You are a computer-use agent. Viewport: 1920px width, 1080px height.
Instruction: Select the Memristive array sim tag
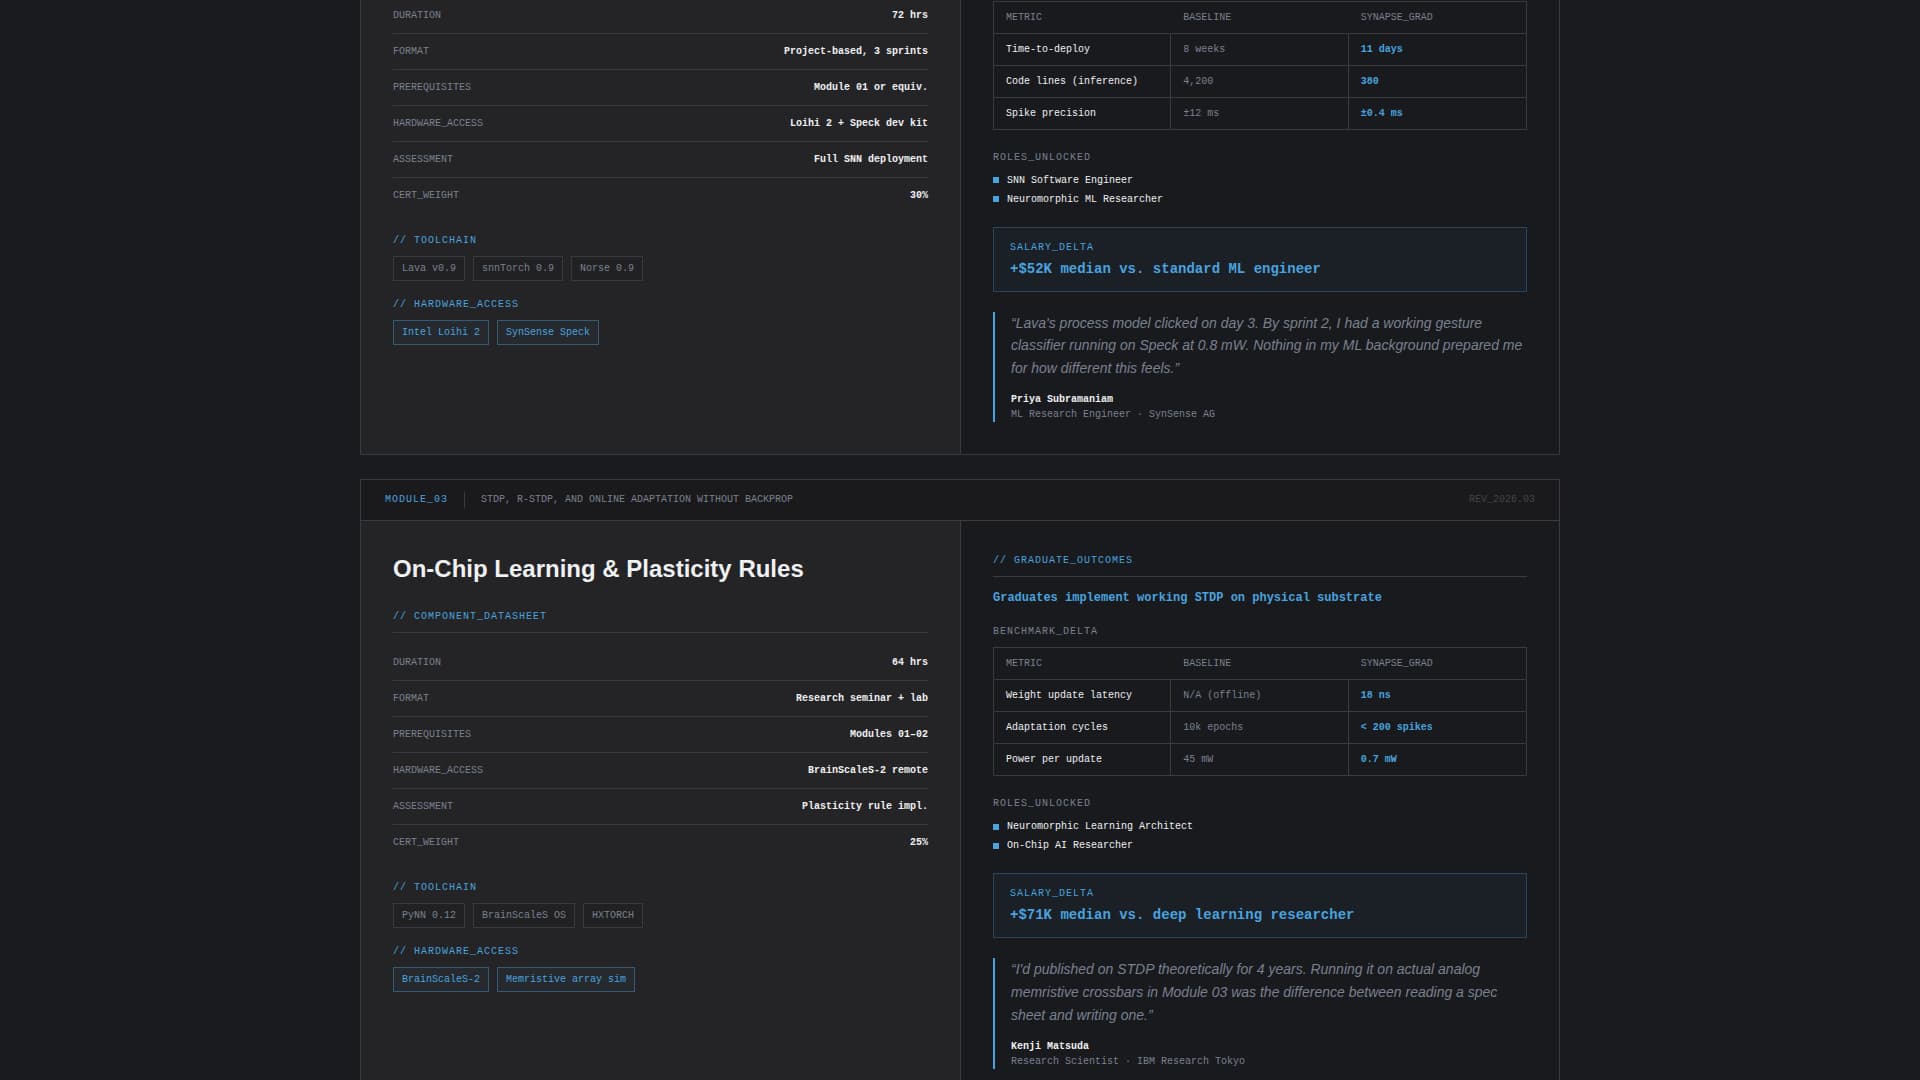point(565,979)
